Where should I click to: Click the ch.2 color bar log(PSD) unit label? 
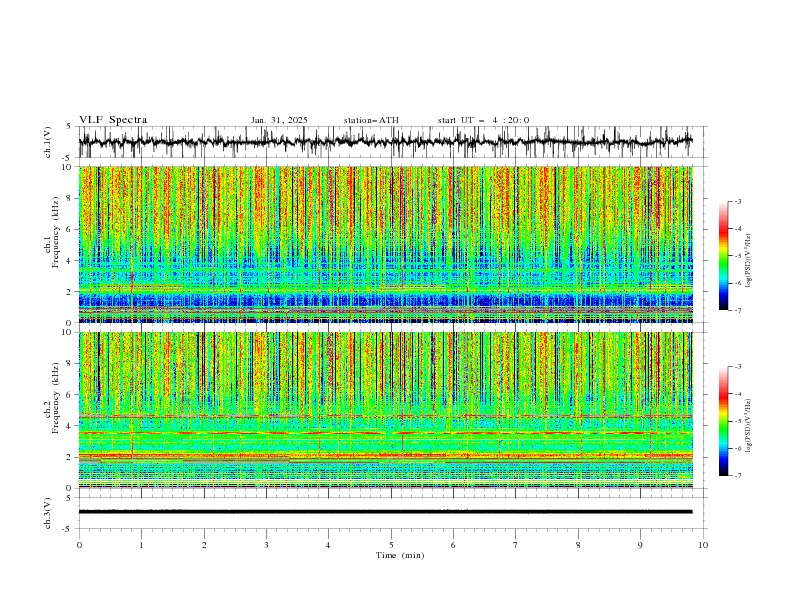pos(749,426)
